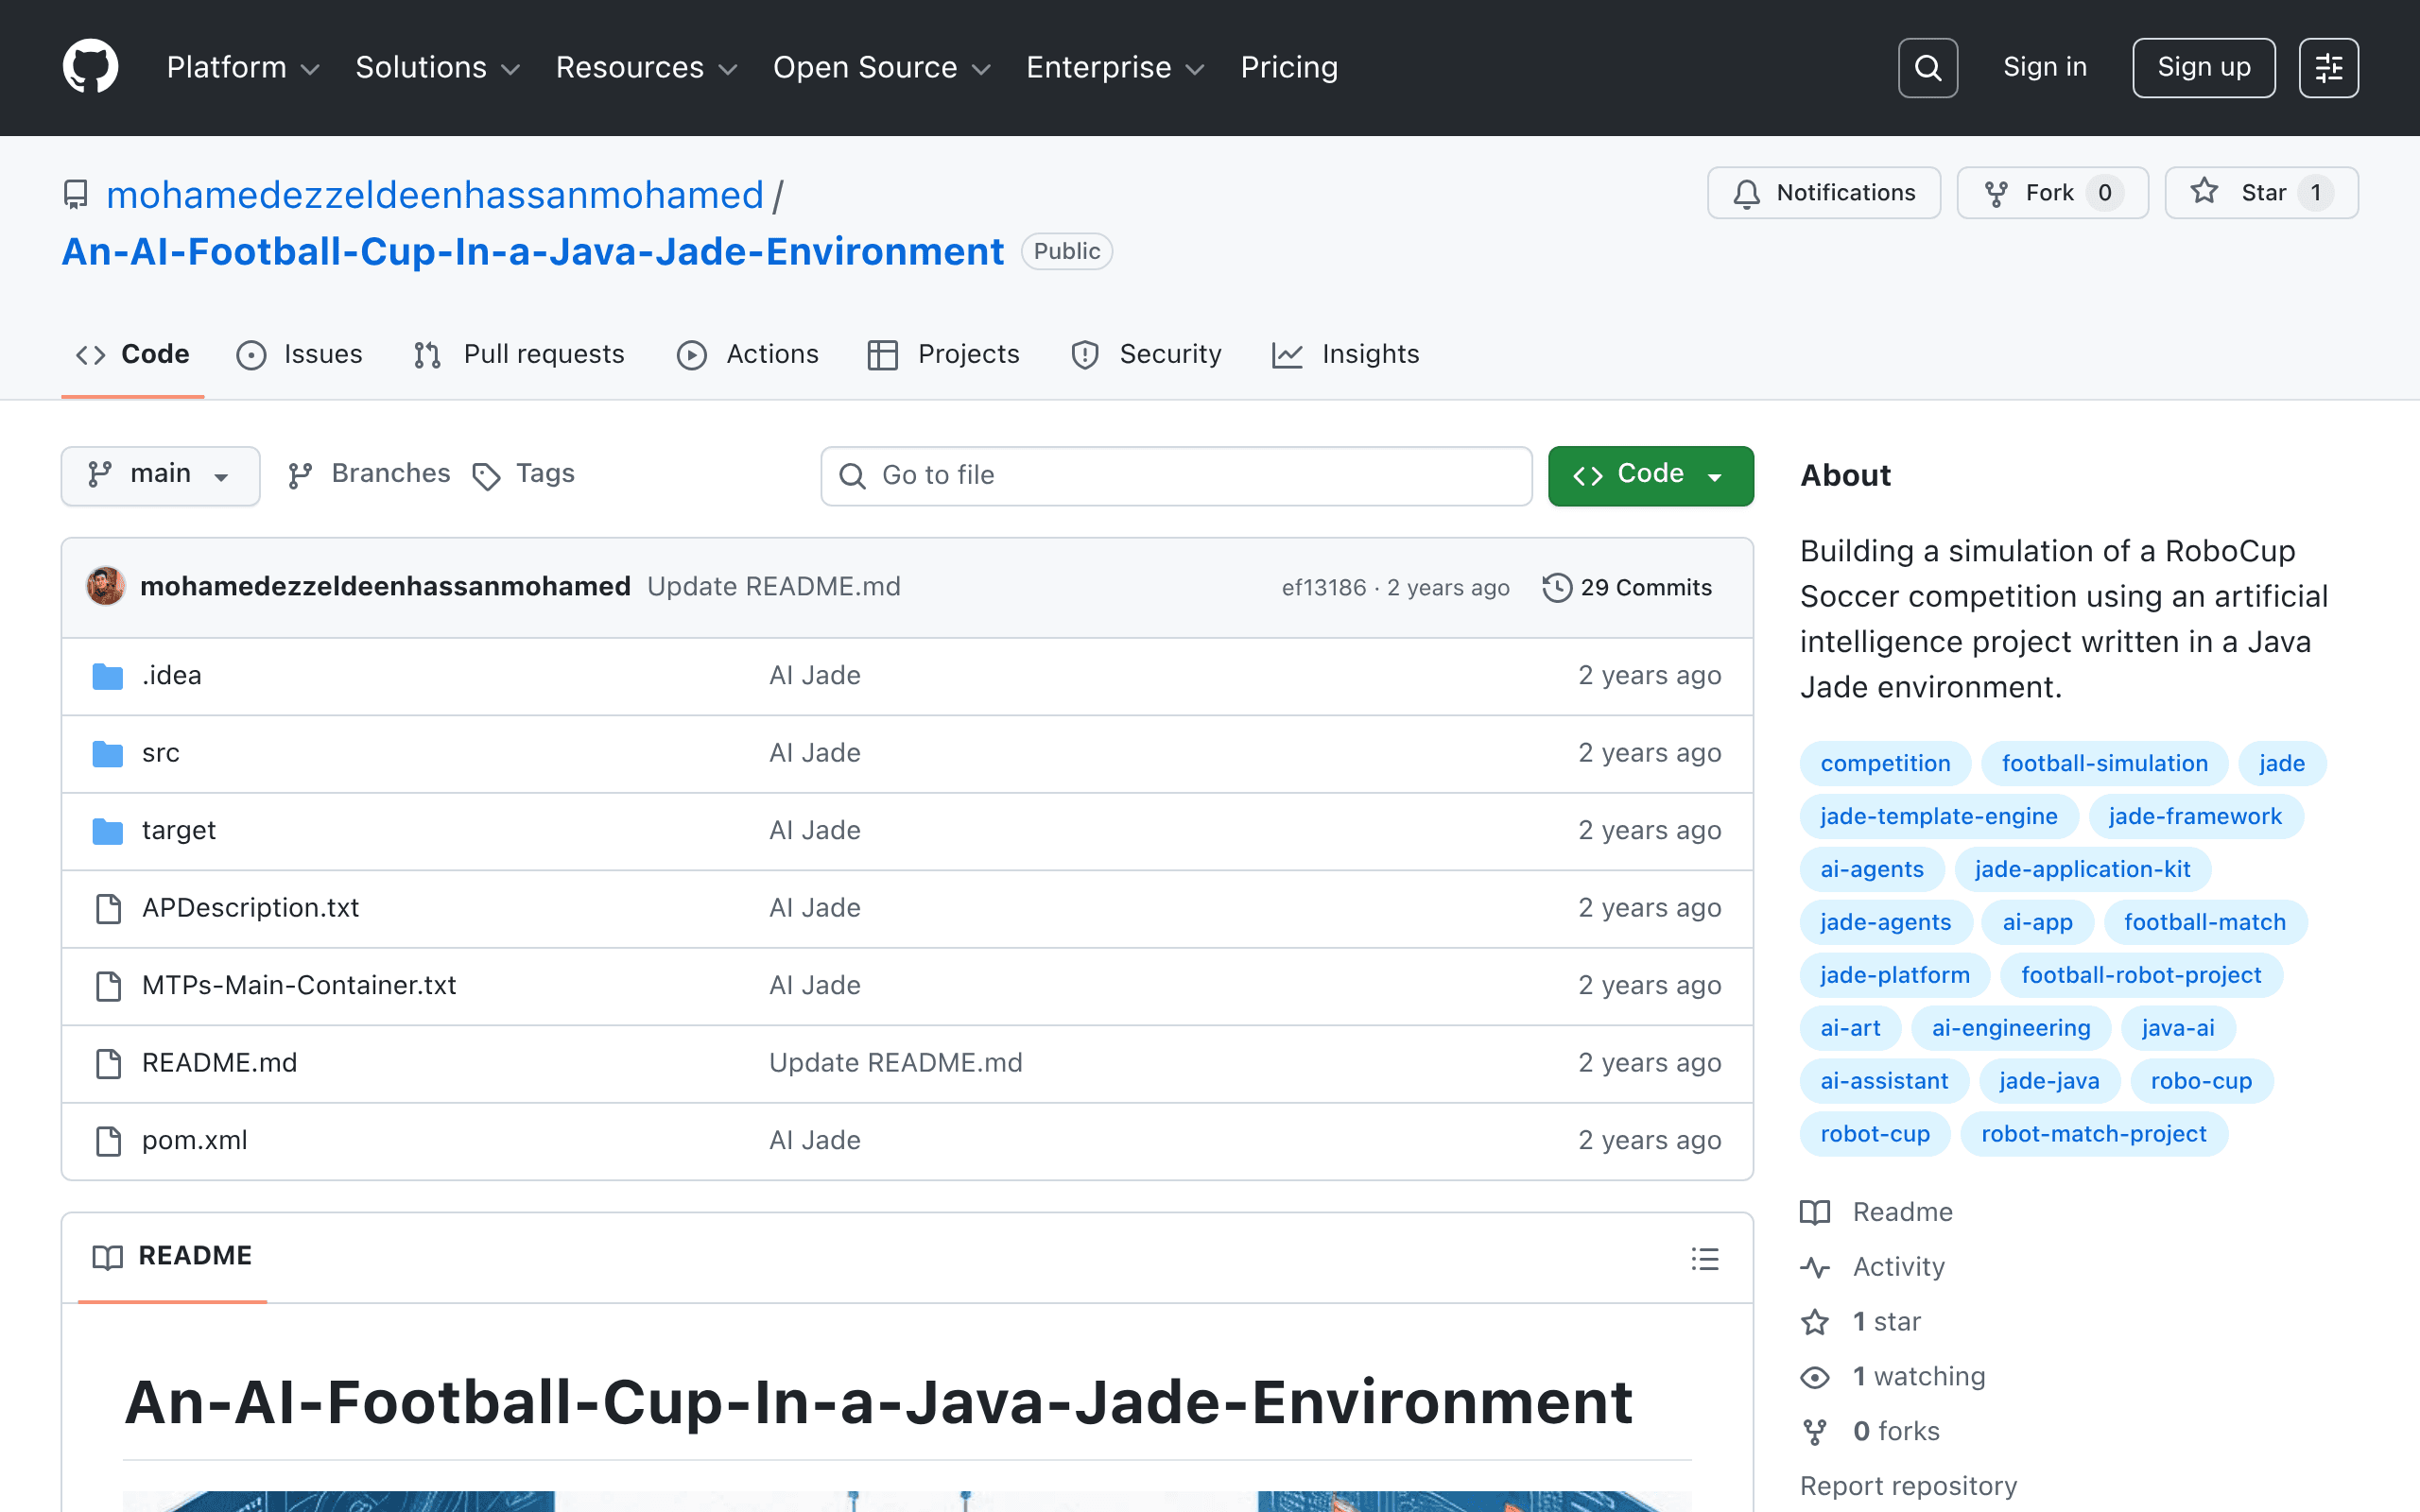Switch to the Actions tab
2420x1512 pixels.
[x=747, y=355]
